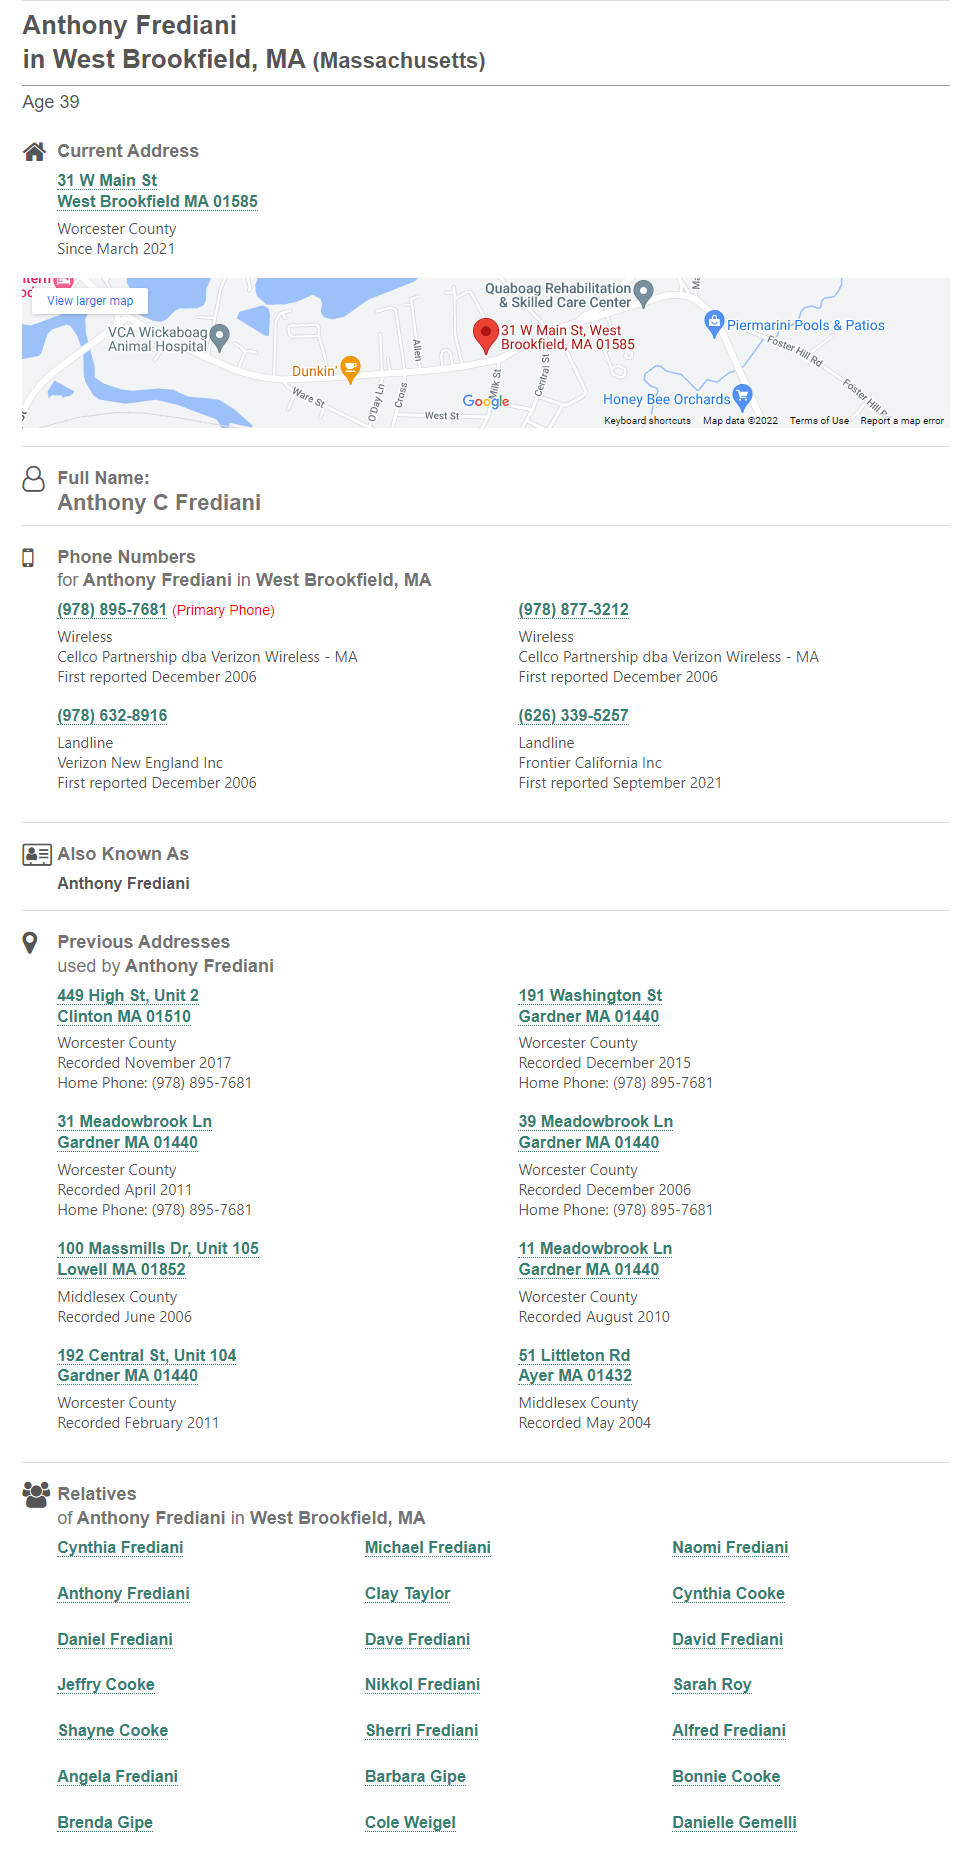
Task: Call primary phone (978) 895-7681
Action: click(112, 610)
